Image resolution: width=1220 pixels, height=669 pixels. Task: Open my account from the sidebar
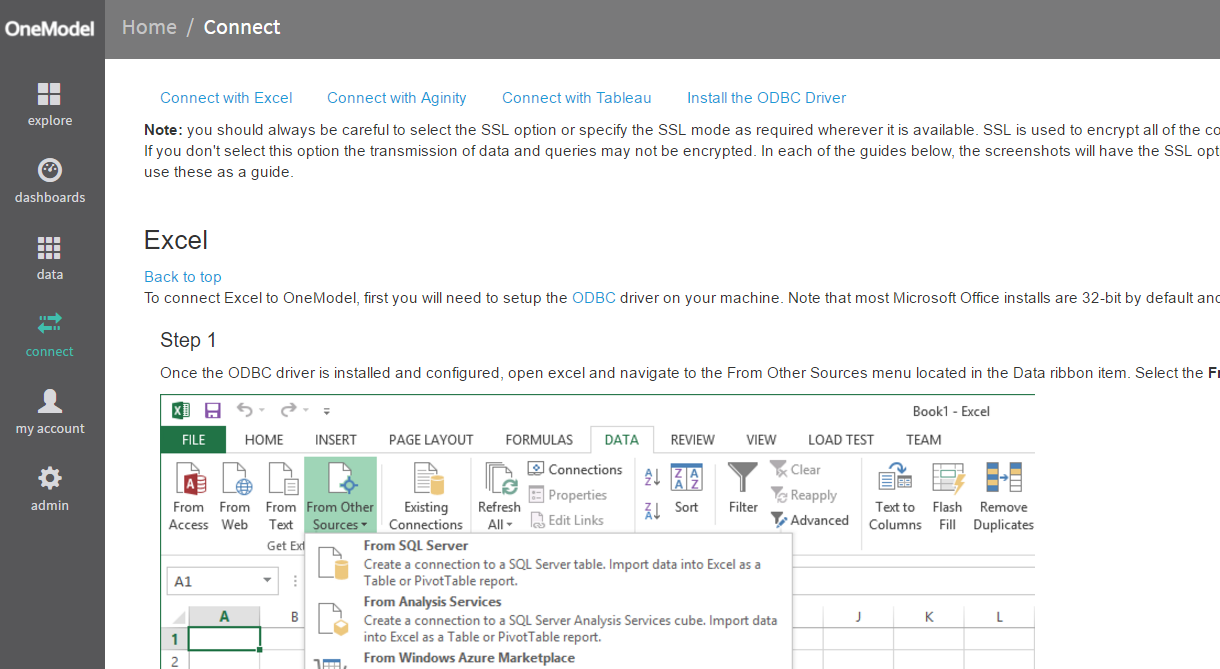pos(50,412)
